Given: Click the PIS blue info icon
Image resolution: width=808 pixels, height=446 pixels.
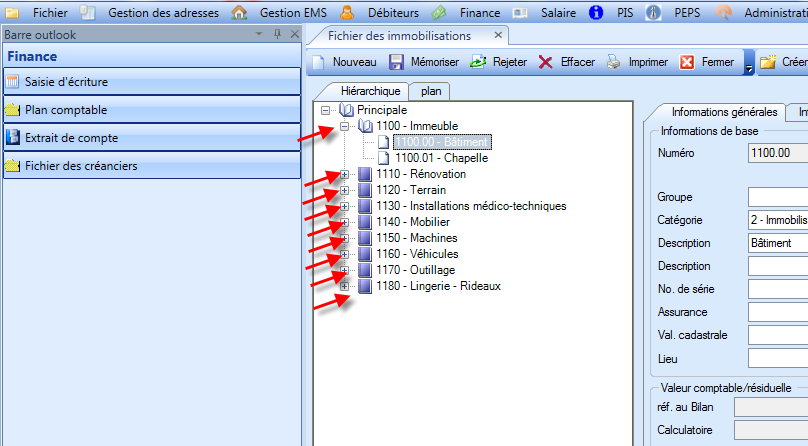Looking at the screenshot, I should (596, 12).
